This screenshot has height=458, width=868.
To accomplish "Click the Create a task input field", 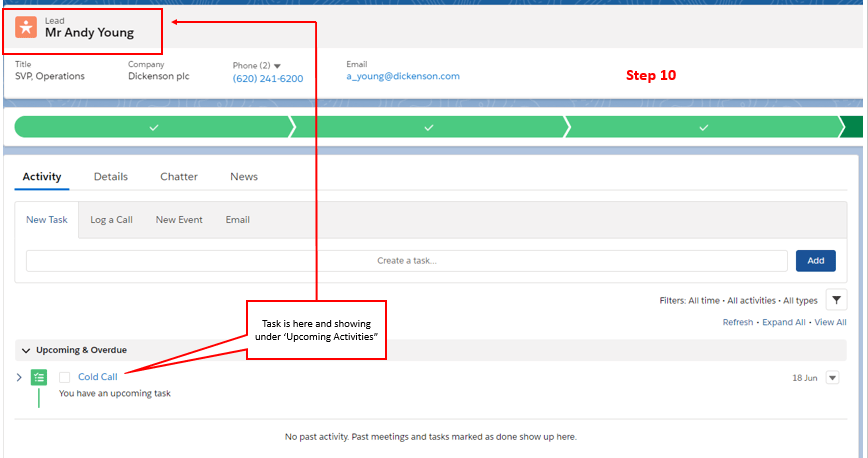I will pos(406,261).
